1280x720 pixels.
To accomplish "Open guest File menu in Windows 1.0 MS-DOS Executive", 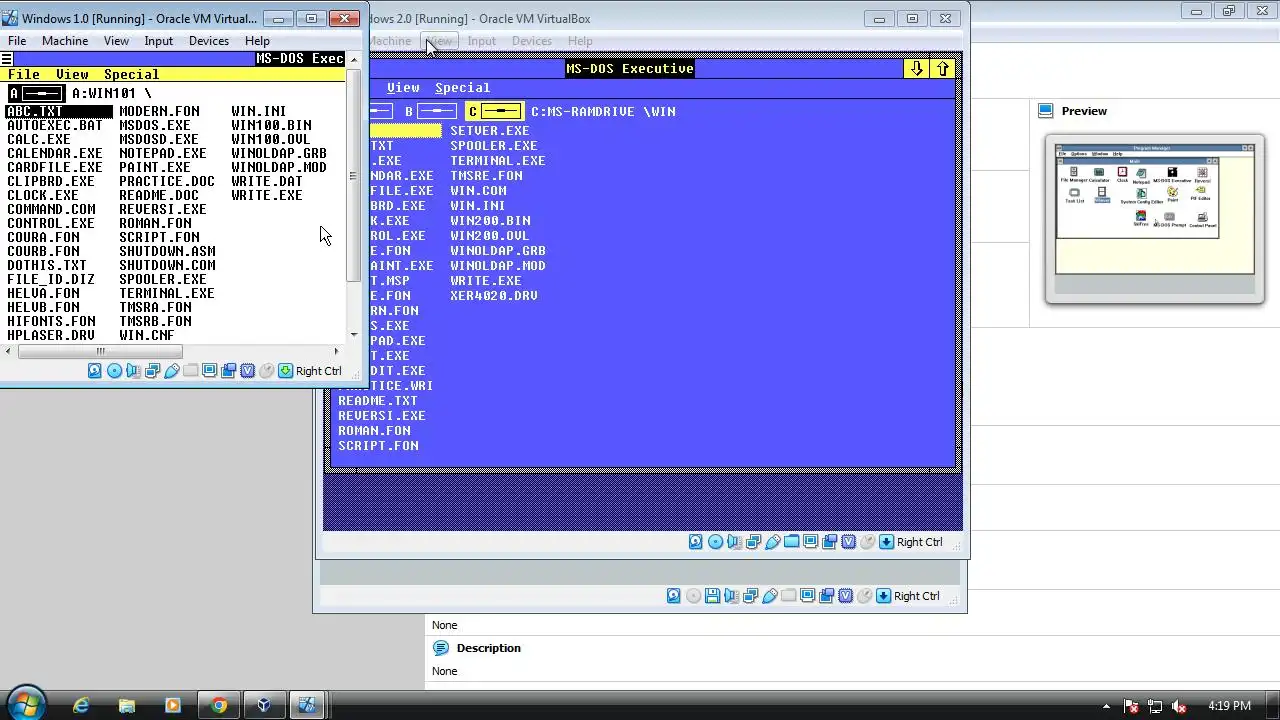I will click(24, 74).
